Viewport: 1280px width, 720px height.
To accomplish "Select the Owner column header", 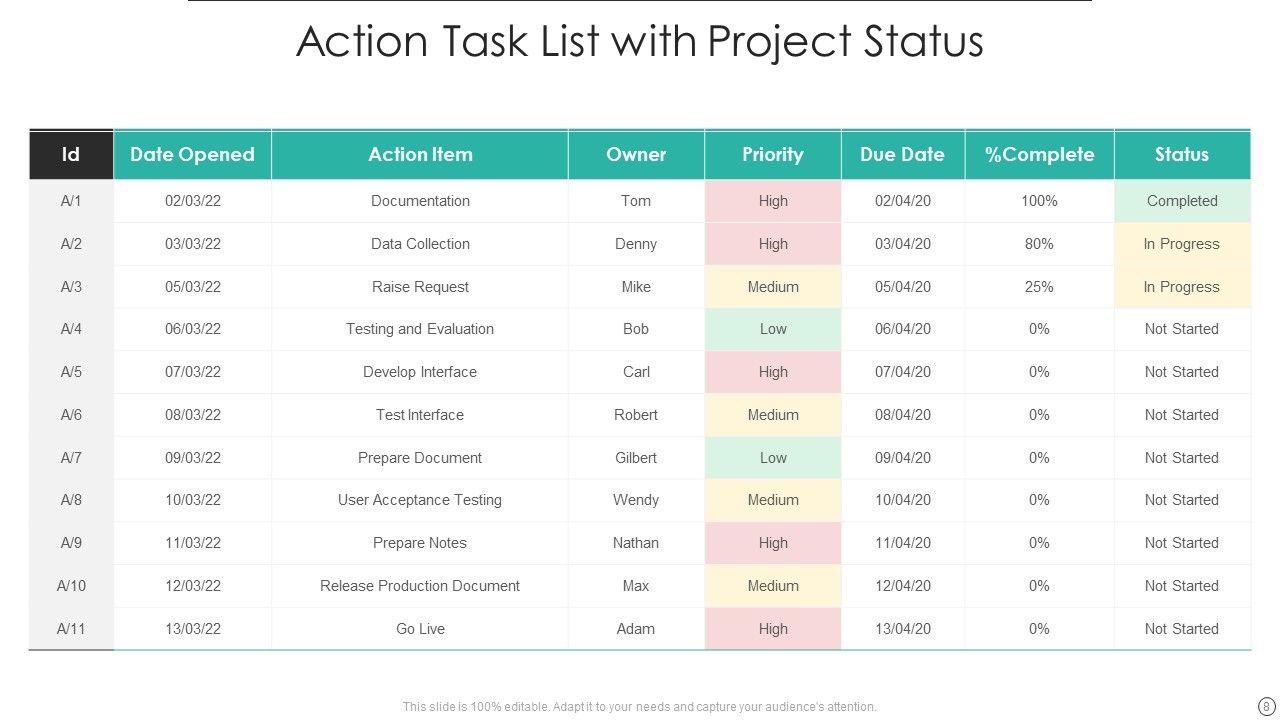I will (636, 155).
